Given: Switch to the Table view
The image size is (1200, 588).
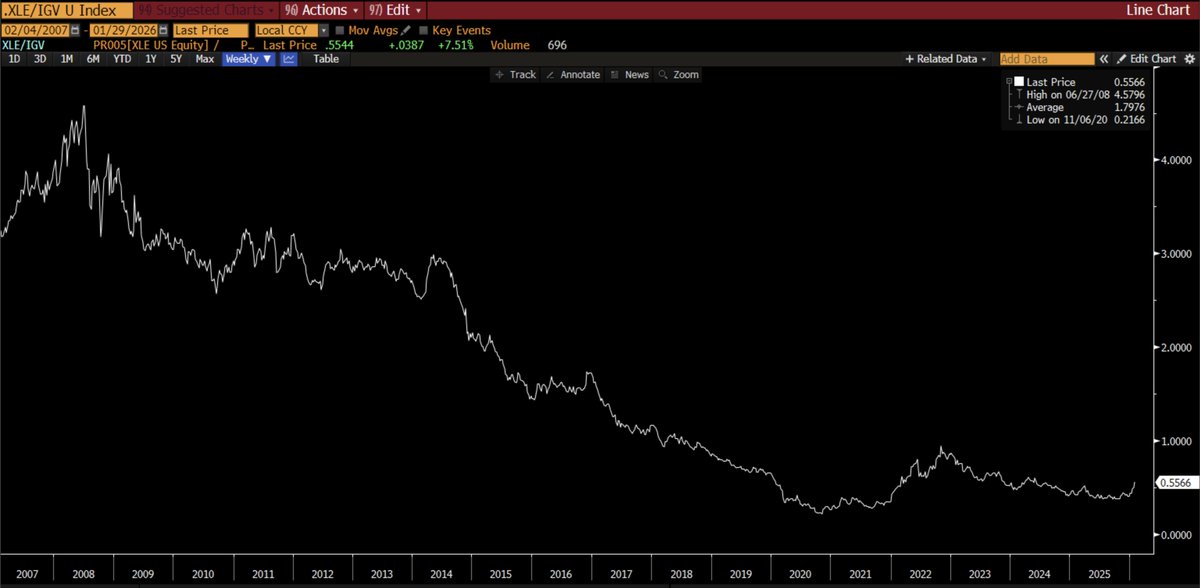Looking at the screenshot, I should click(x=326, y=59).
